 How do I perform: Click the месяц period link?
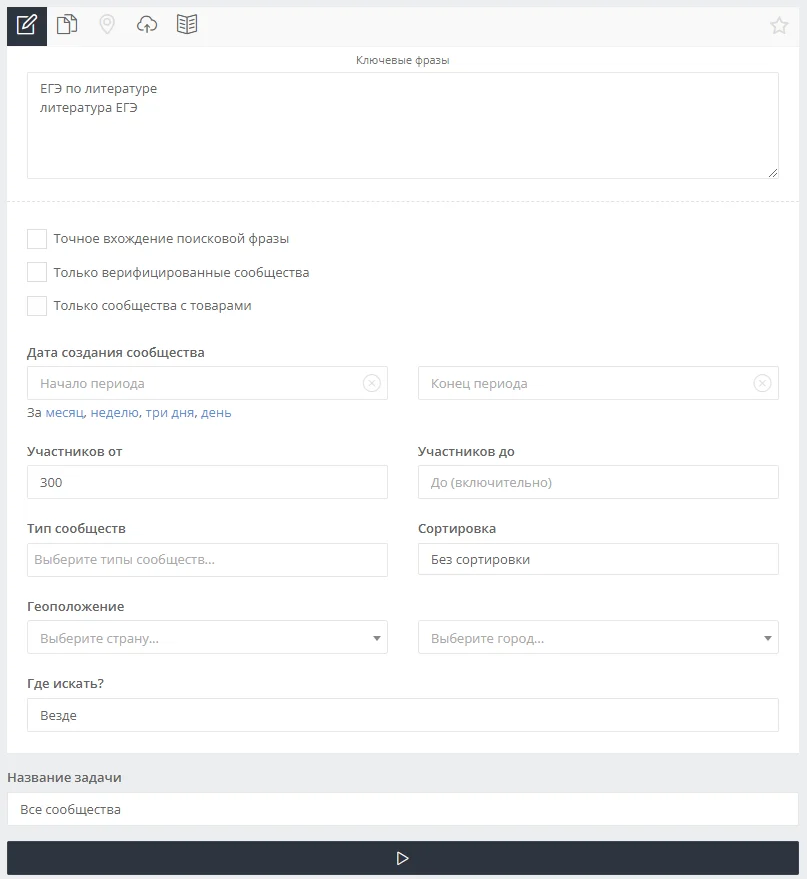point(65,413)
